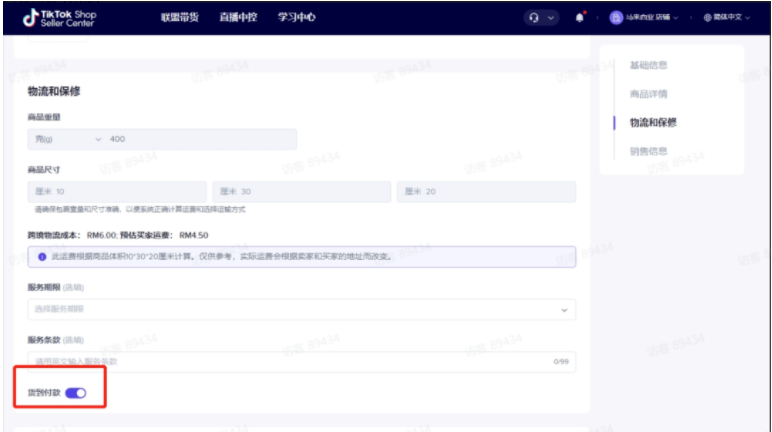Expand the shop account name dropdown

tap(652, 18)
